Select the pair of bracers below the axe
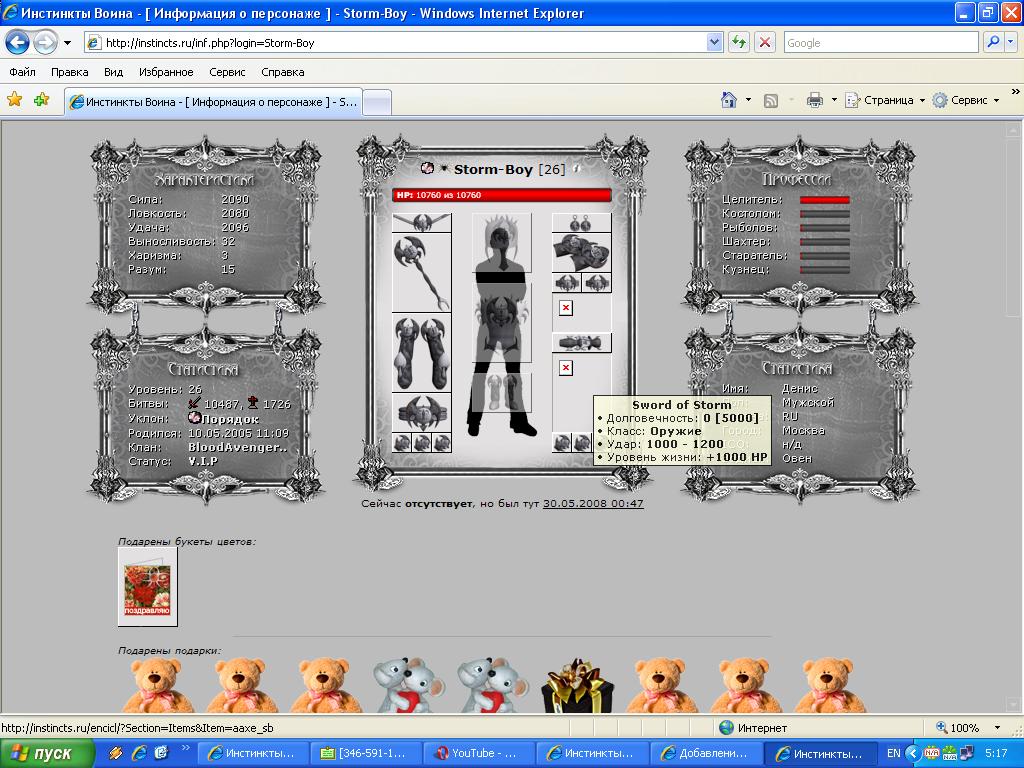 click(x=421, y=353)
